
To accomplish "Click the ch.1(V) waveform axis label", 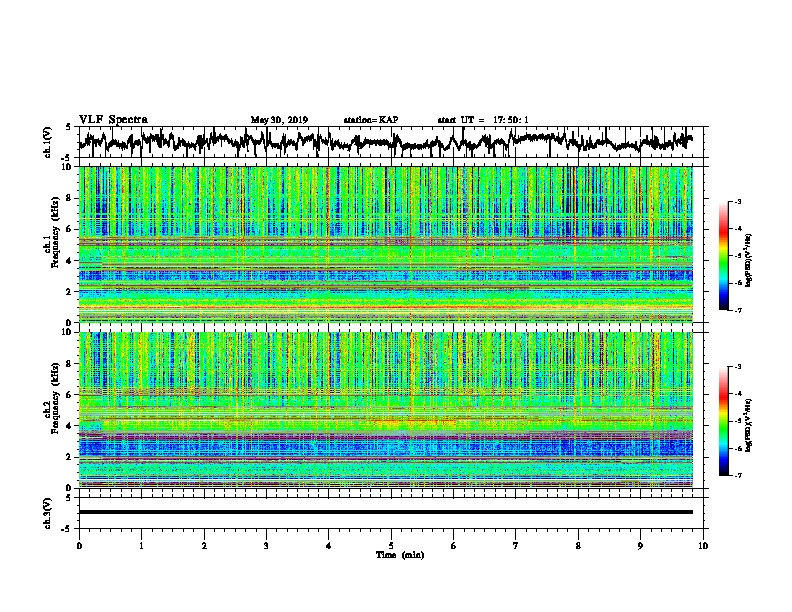I will (x=47, y=142).
